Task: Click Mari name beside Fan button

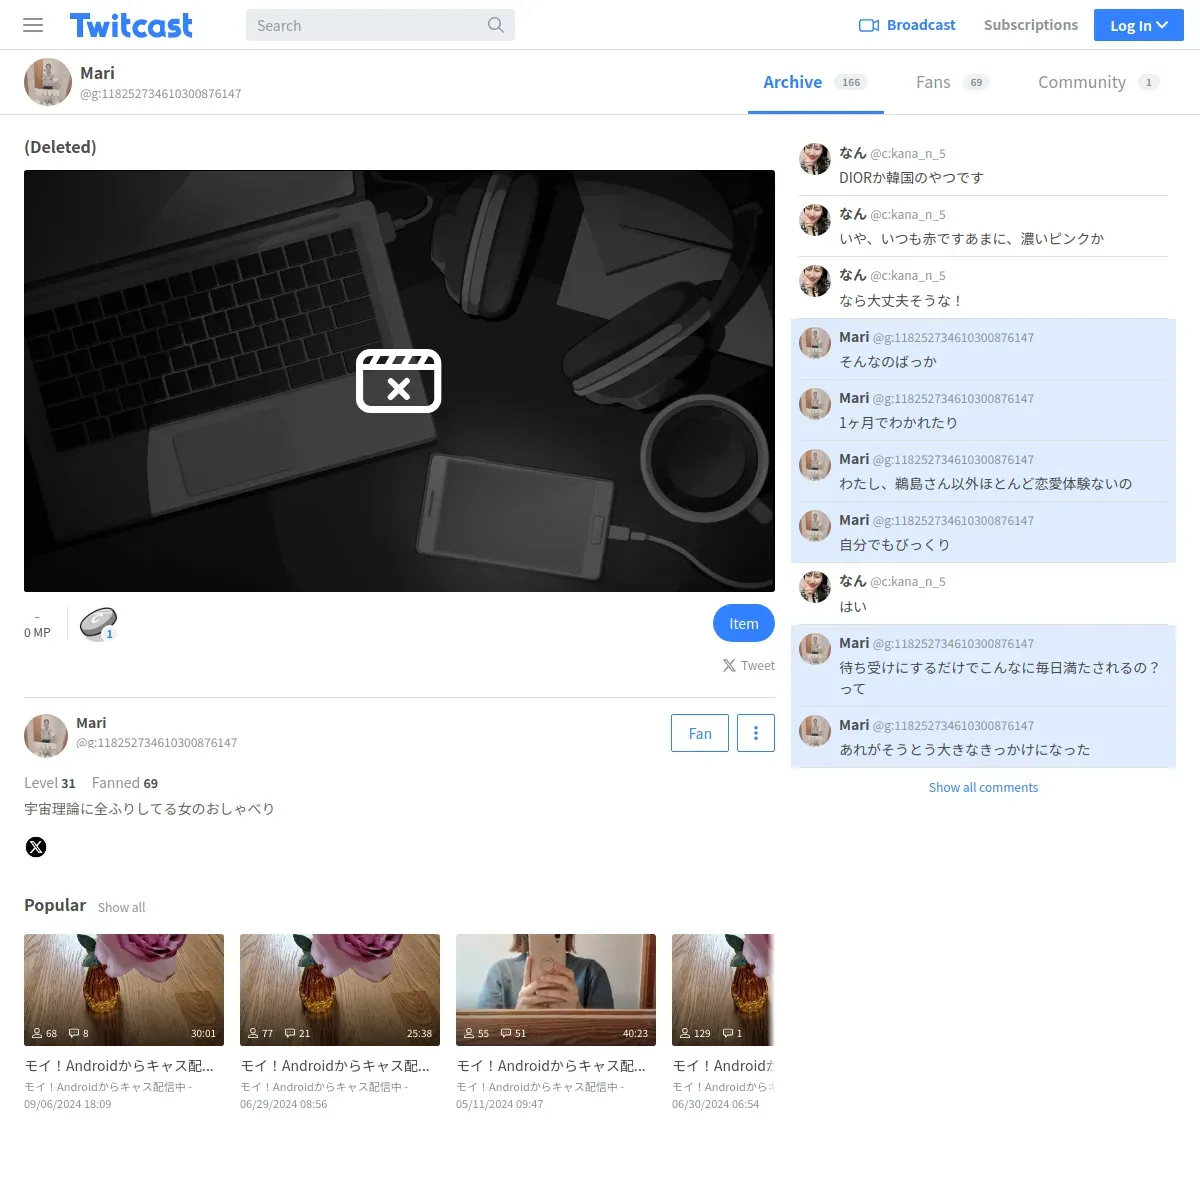Action: tap(91, 723)
